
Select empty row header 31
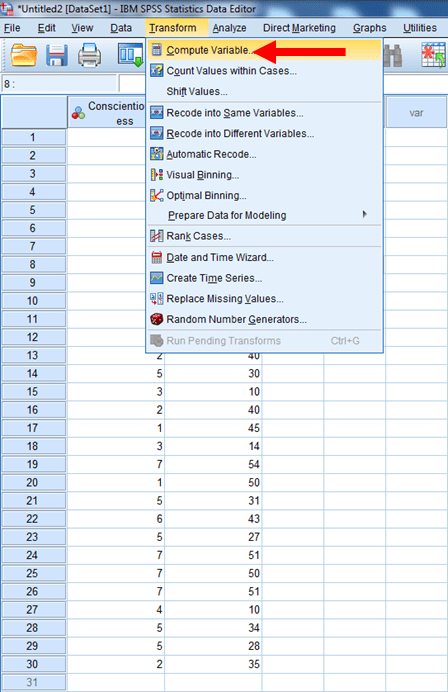34,683
